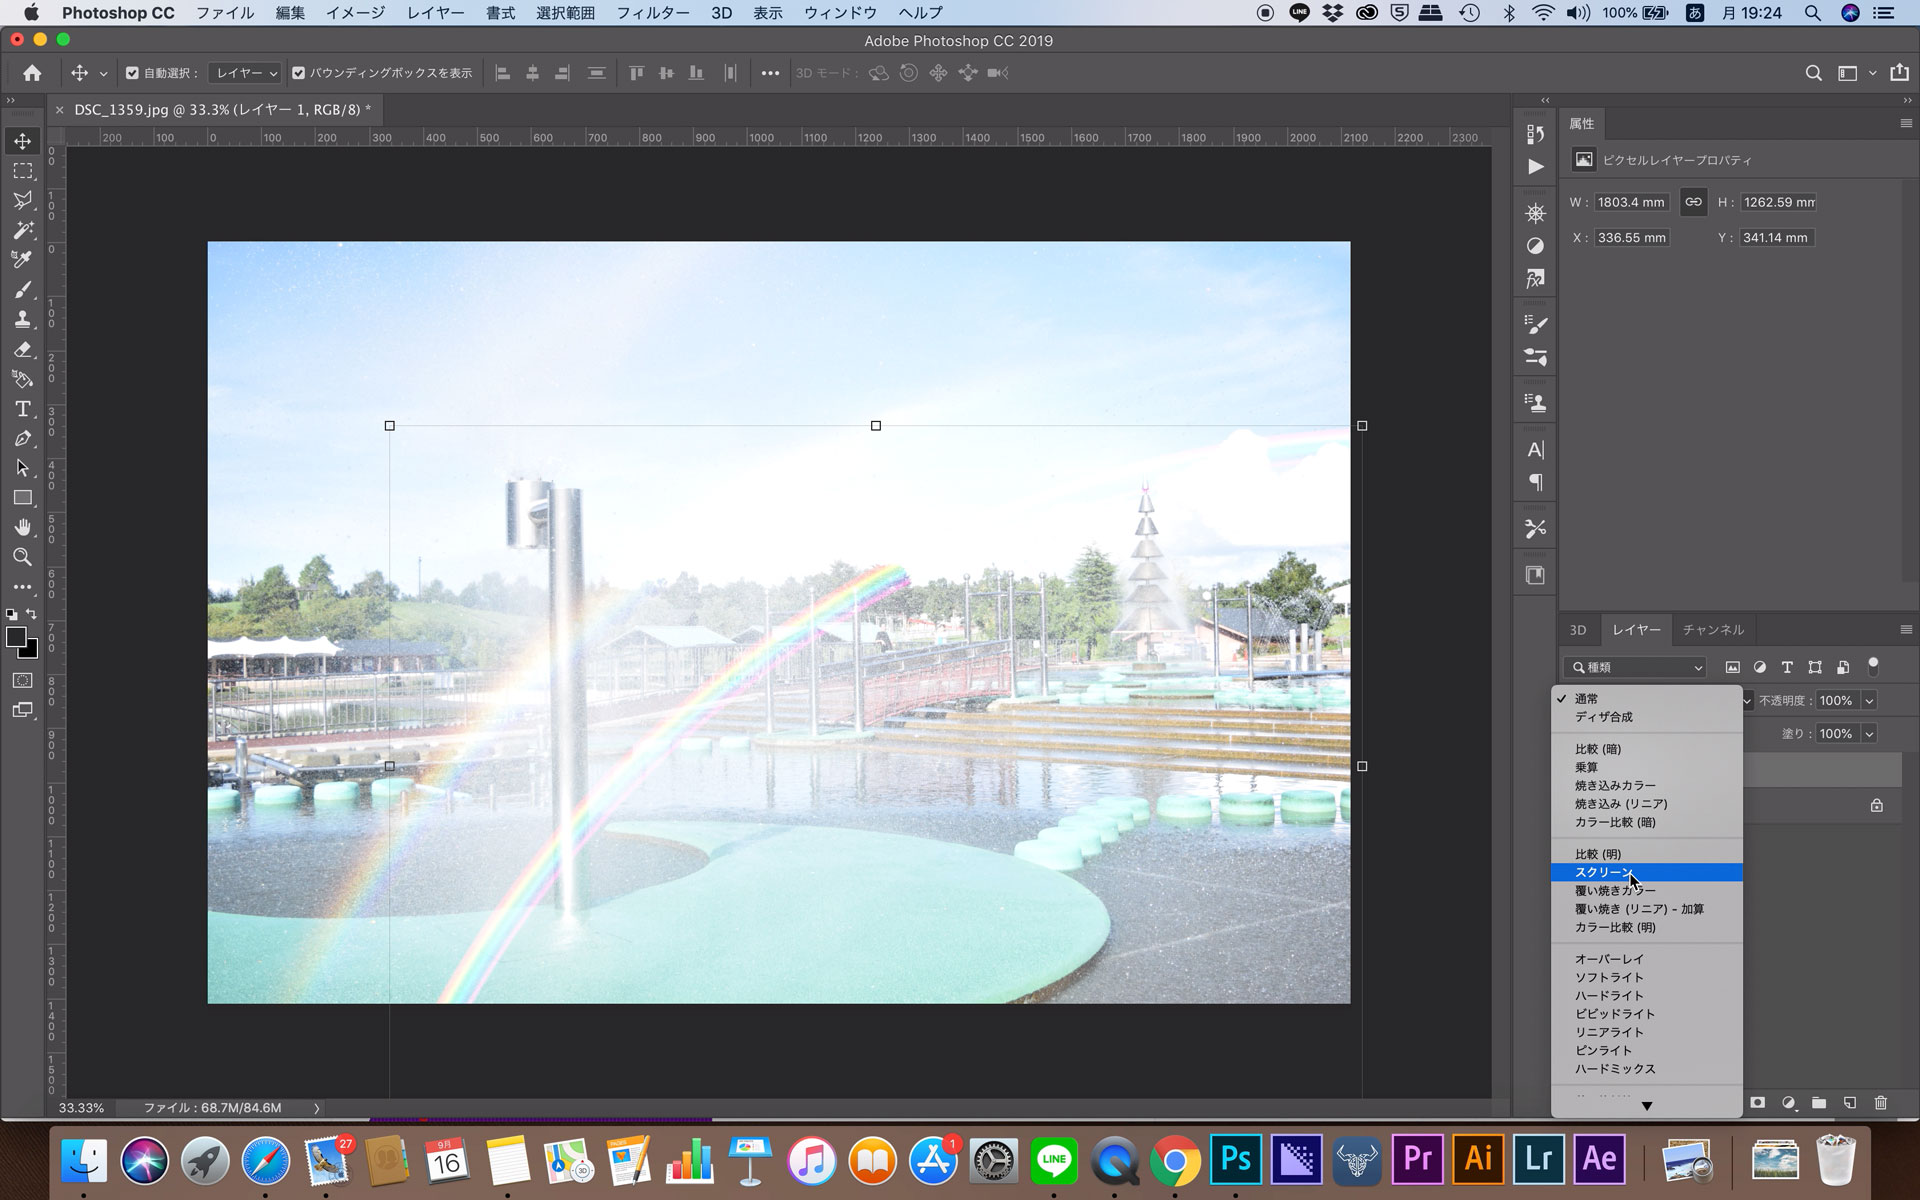Expand status bar info arrow
Viewport: 1920px width, 1200px height.
click(317, 1108)
